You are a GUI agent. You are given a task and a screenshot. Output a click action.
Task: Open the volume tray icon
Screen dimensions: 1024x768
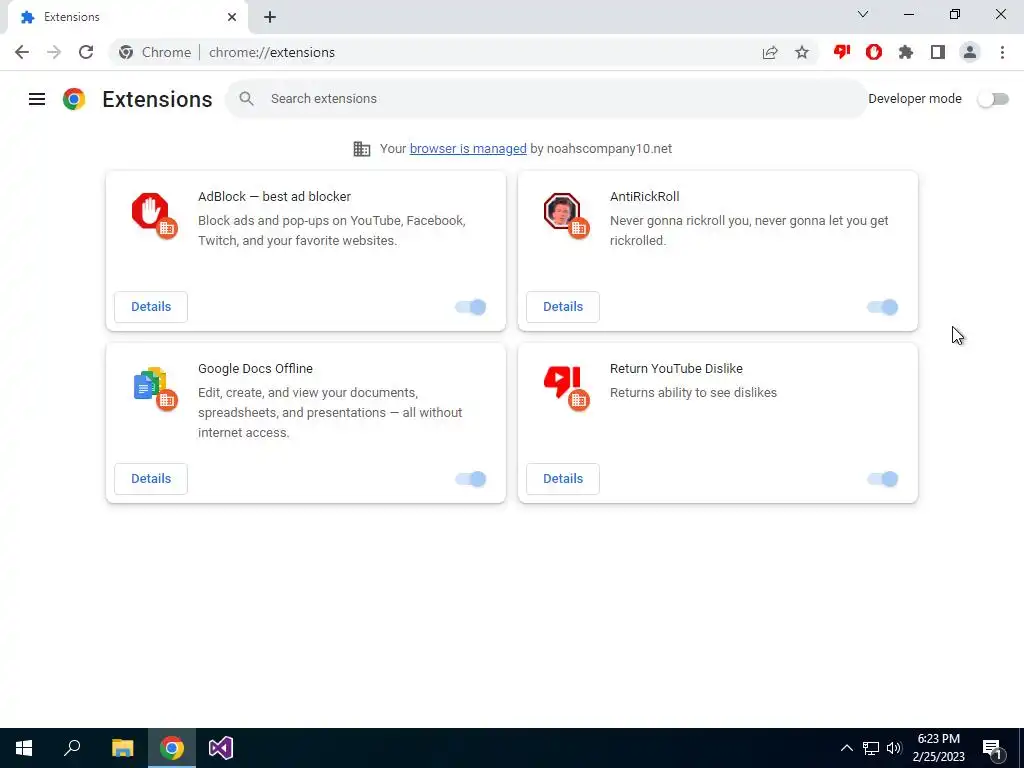point(894,748)
